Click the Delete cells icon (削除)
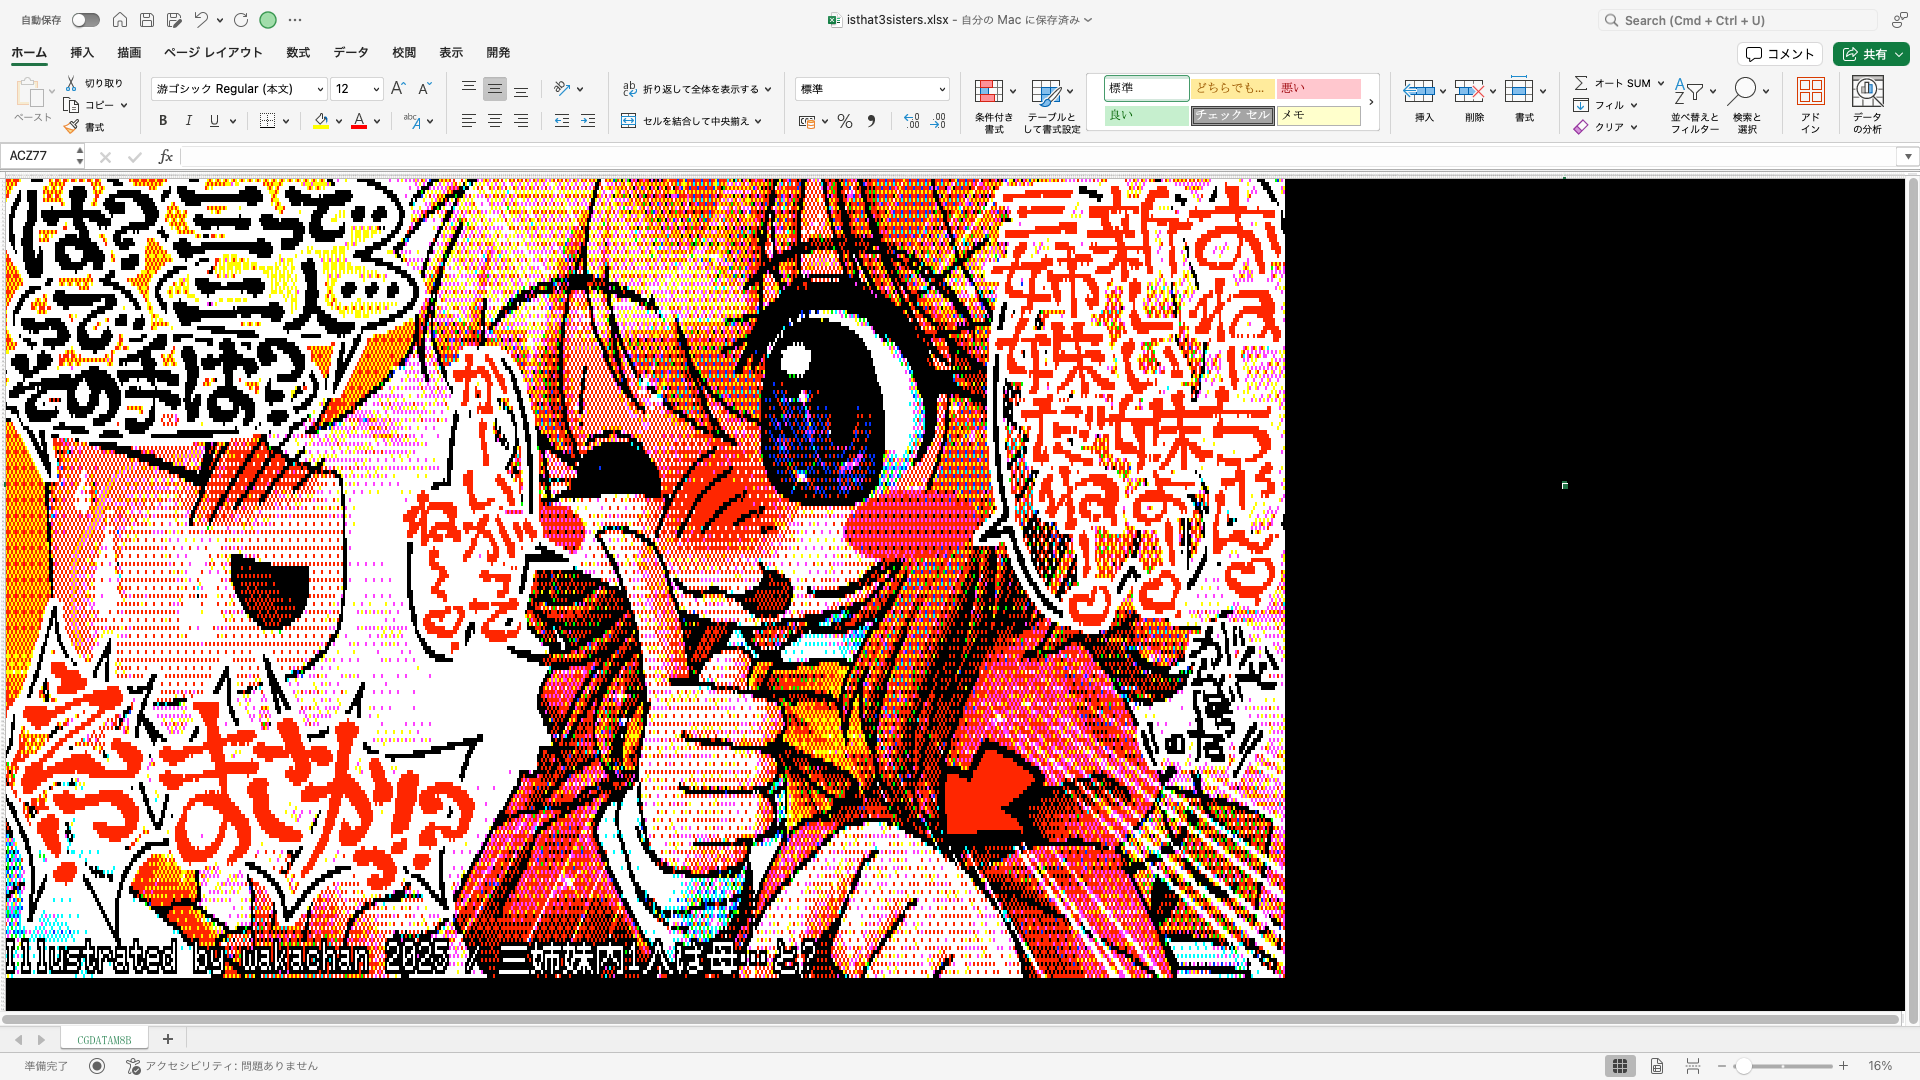 1469,91
